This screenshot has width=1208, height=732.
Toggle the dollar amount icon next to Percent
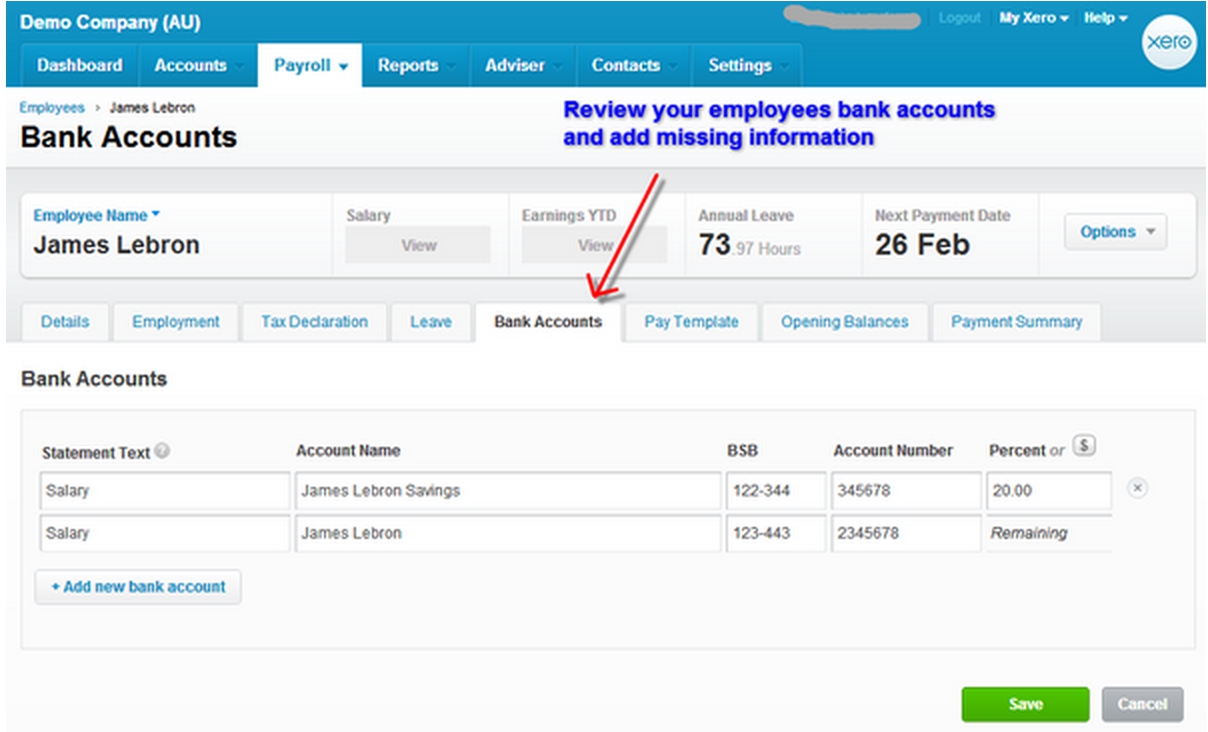coord(1084,447)
